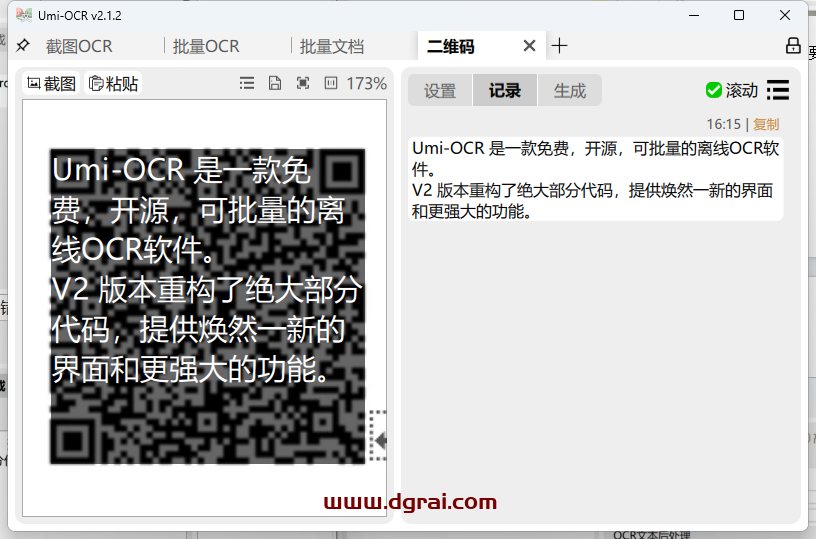This screenshot has height=539, width=816.
Task: Save the image with the save icon
Action: (x=275, y=83)
